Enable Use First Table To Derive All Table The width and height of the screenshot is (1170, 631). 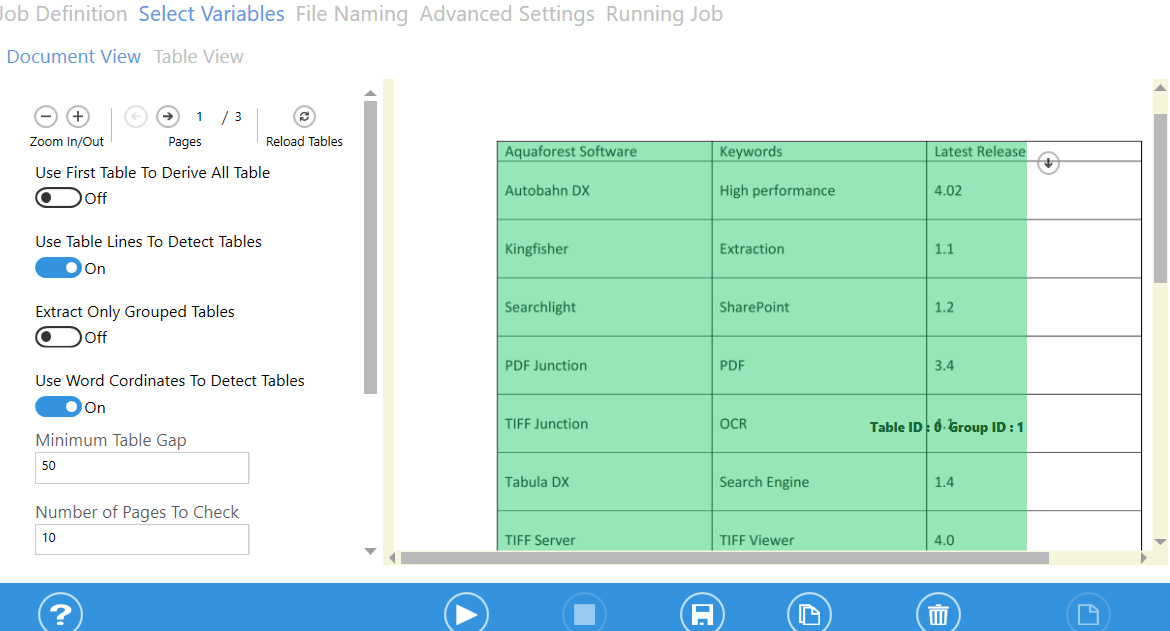coord(57,197)
